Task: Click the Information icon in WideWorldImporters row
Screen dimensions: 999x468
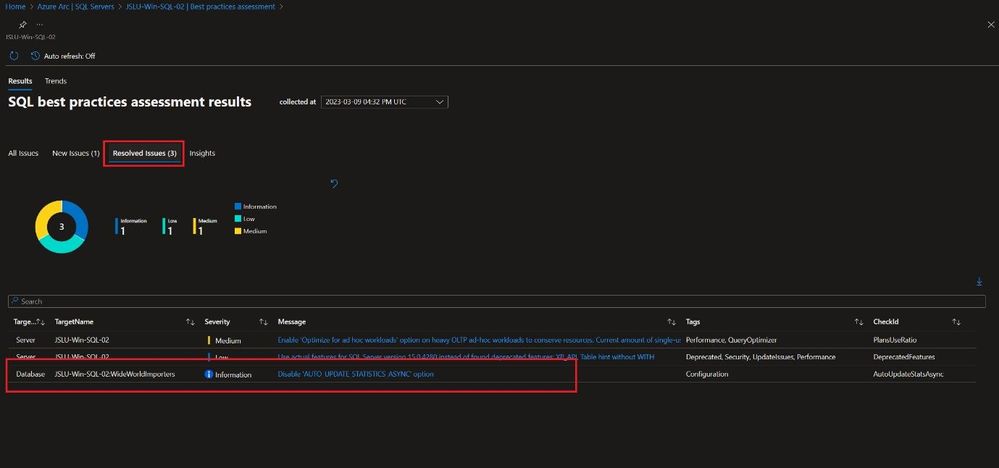Action: (x=208, y=374)
